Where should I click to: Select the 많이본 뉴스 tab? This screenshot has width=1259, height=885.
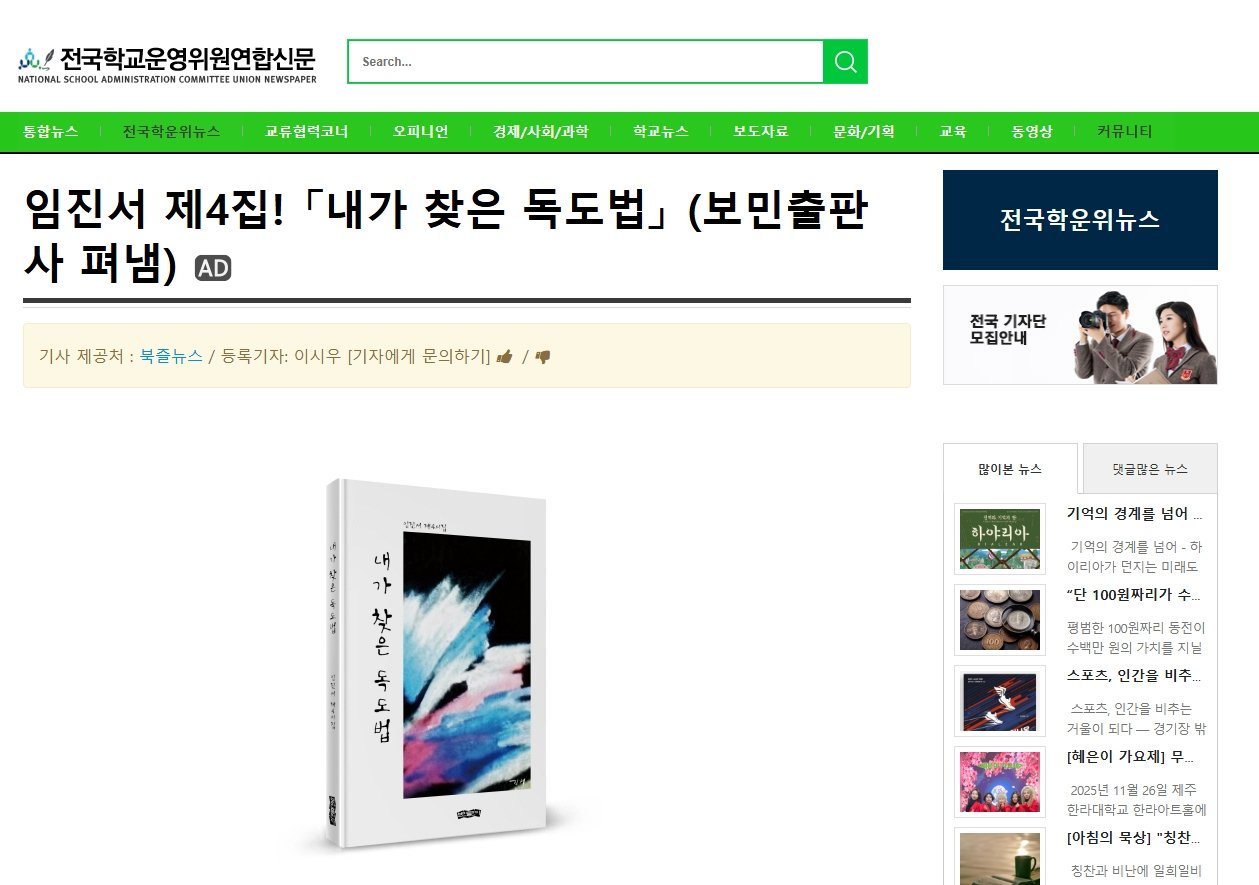1010,469
